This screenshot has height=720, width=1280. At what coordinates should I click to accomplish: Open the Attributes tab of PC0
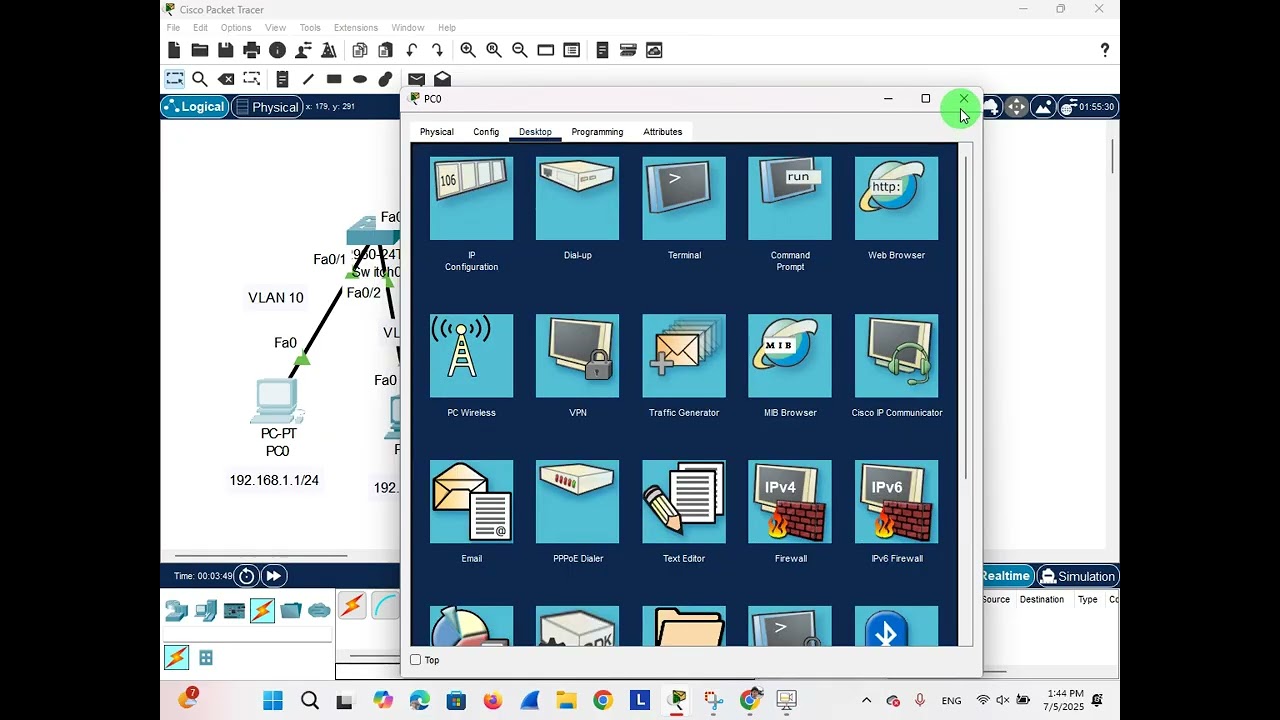coord(663,132)
